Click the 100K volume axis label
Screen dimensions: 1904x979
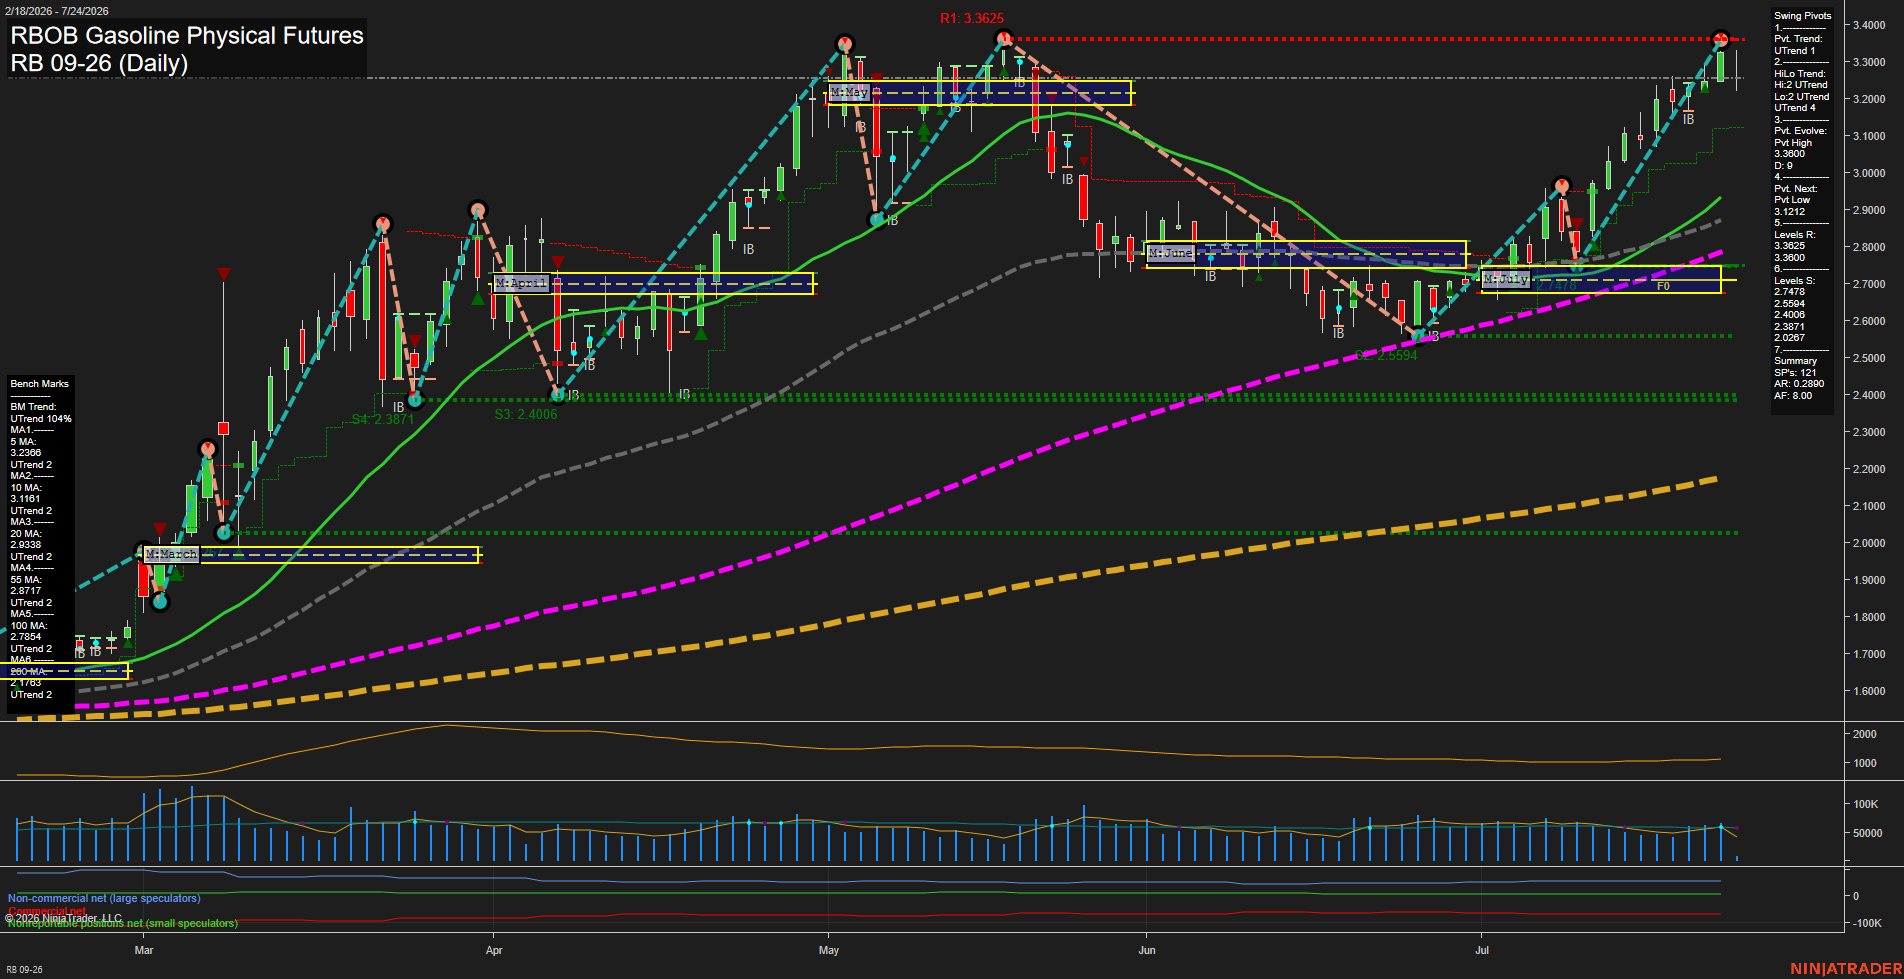pos(1866,804)
